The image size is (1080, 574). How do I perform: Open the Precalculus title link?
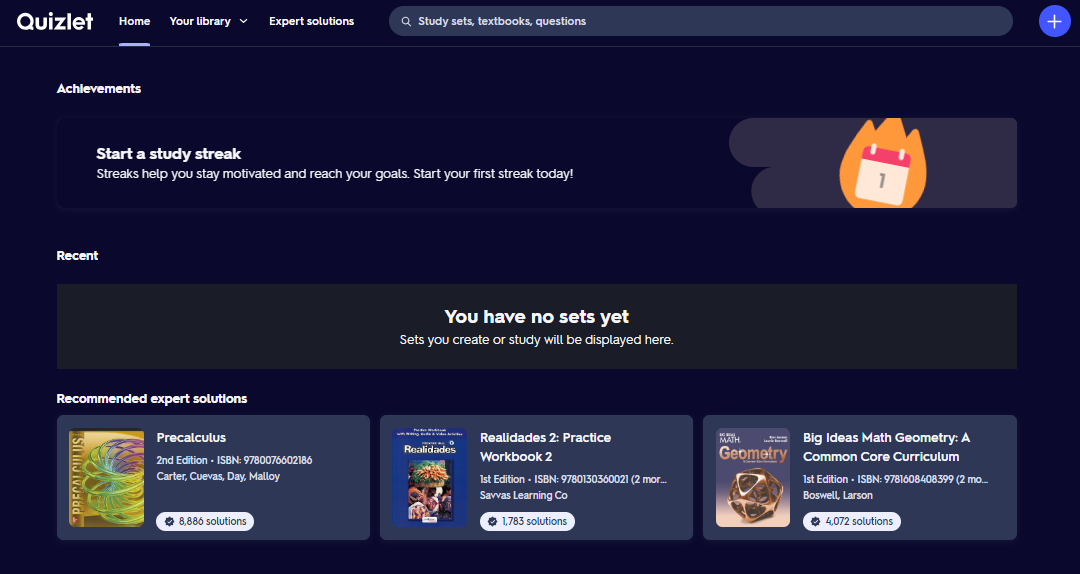[x=191, y=438]
